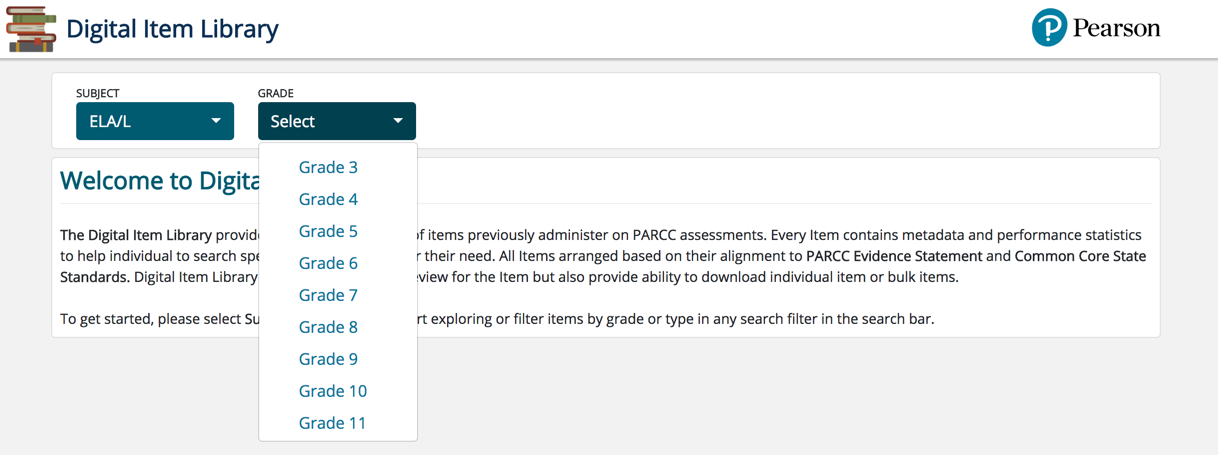Select Grade 5 option
1218x455 pixels.
click(x=328, y=231)
